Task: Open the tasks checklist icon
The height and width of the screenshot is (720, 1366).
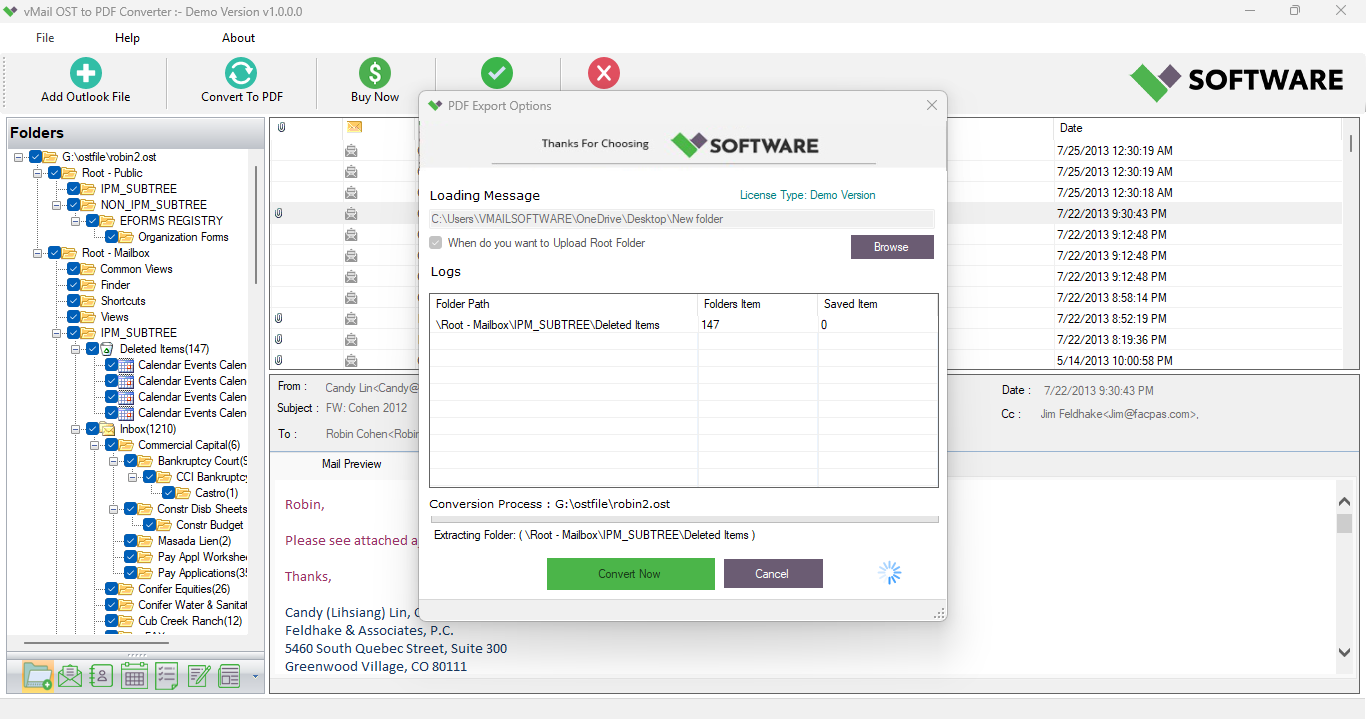Action: 166,677
